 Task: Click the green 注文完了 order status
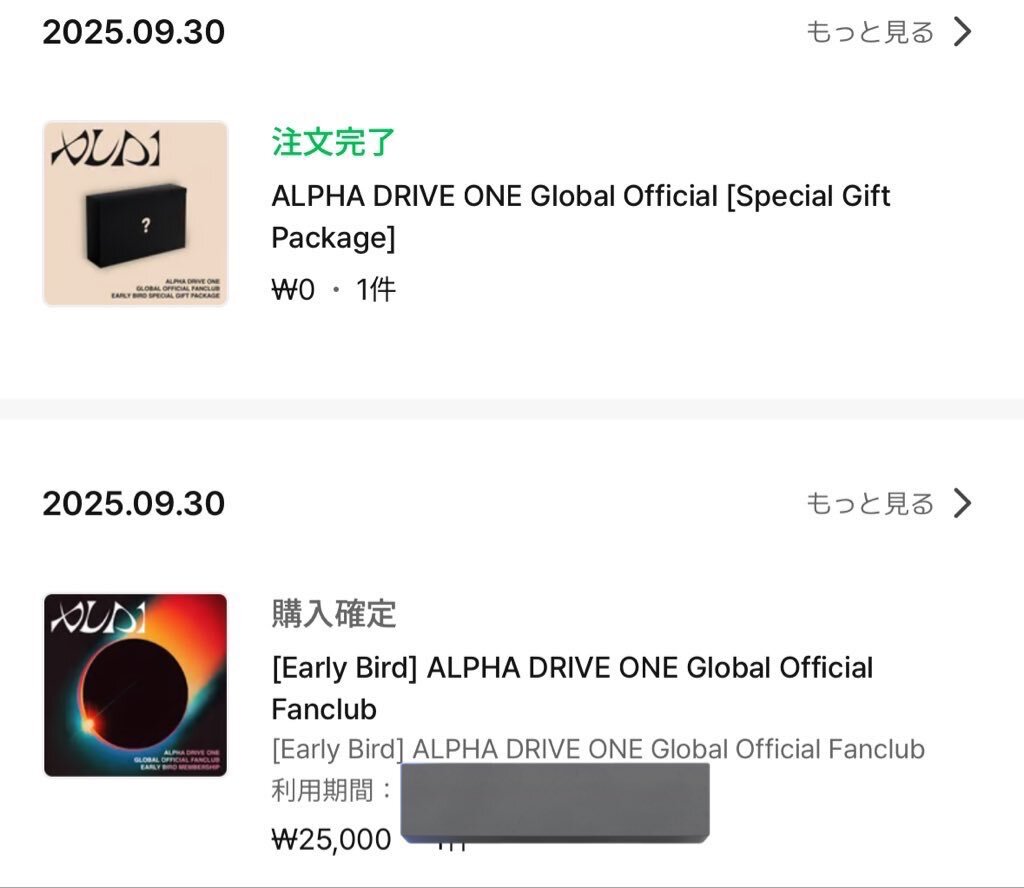pyautogui.click(x=330, y=143)
